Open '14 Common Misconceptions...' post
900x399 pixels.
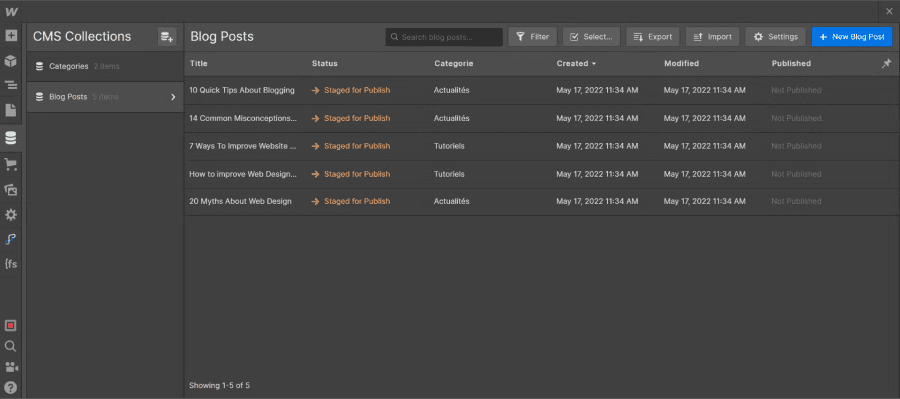[243, 118]
